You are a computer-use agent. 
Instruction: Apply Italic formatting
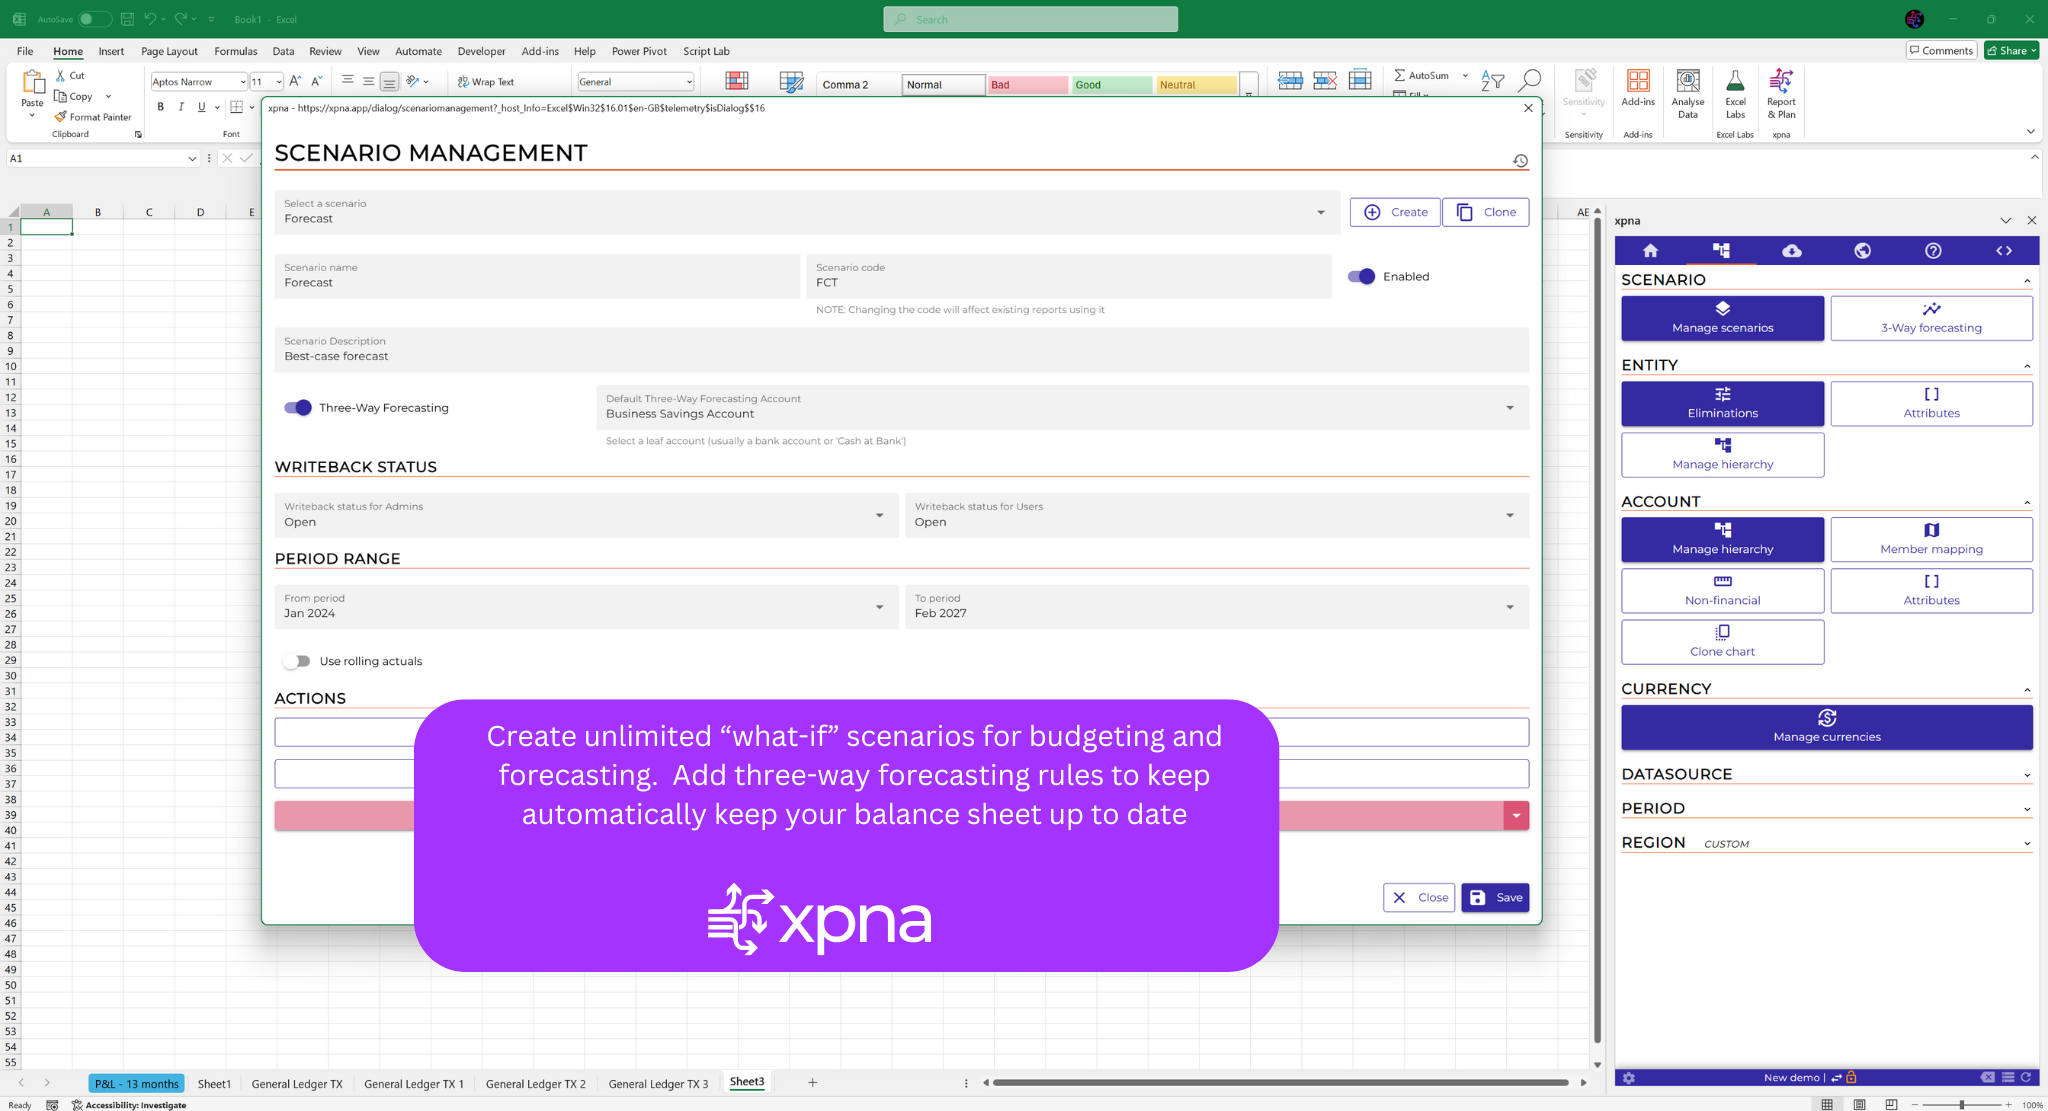click(181, 107)
